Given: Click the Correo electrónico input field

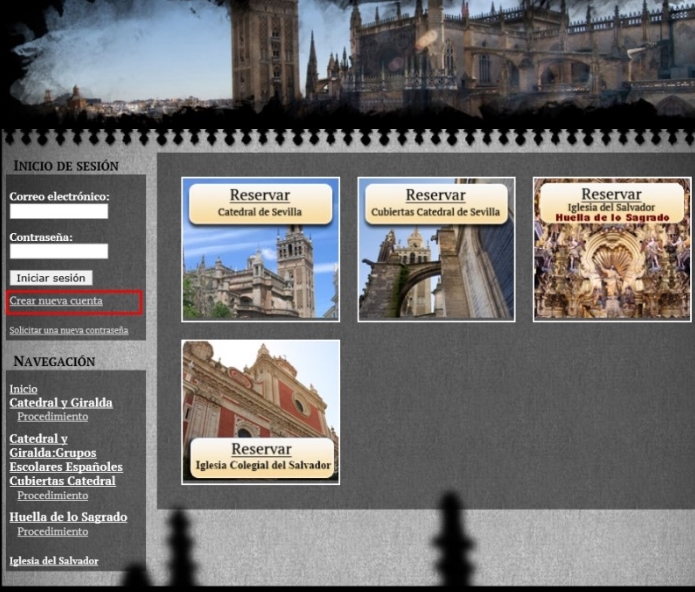Looking at the screenshot, I should click(59, 211).
